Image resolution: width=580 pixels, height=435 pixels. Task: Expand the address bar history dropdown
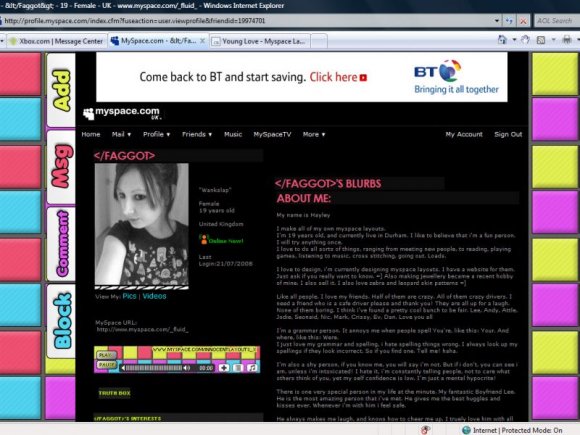pyautogui.click(x=497, y=21)
